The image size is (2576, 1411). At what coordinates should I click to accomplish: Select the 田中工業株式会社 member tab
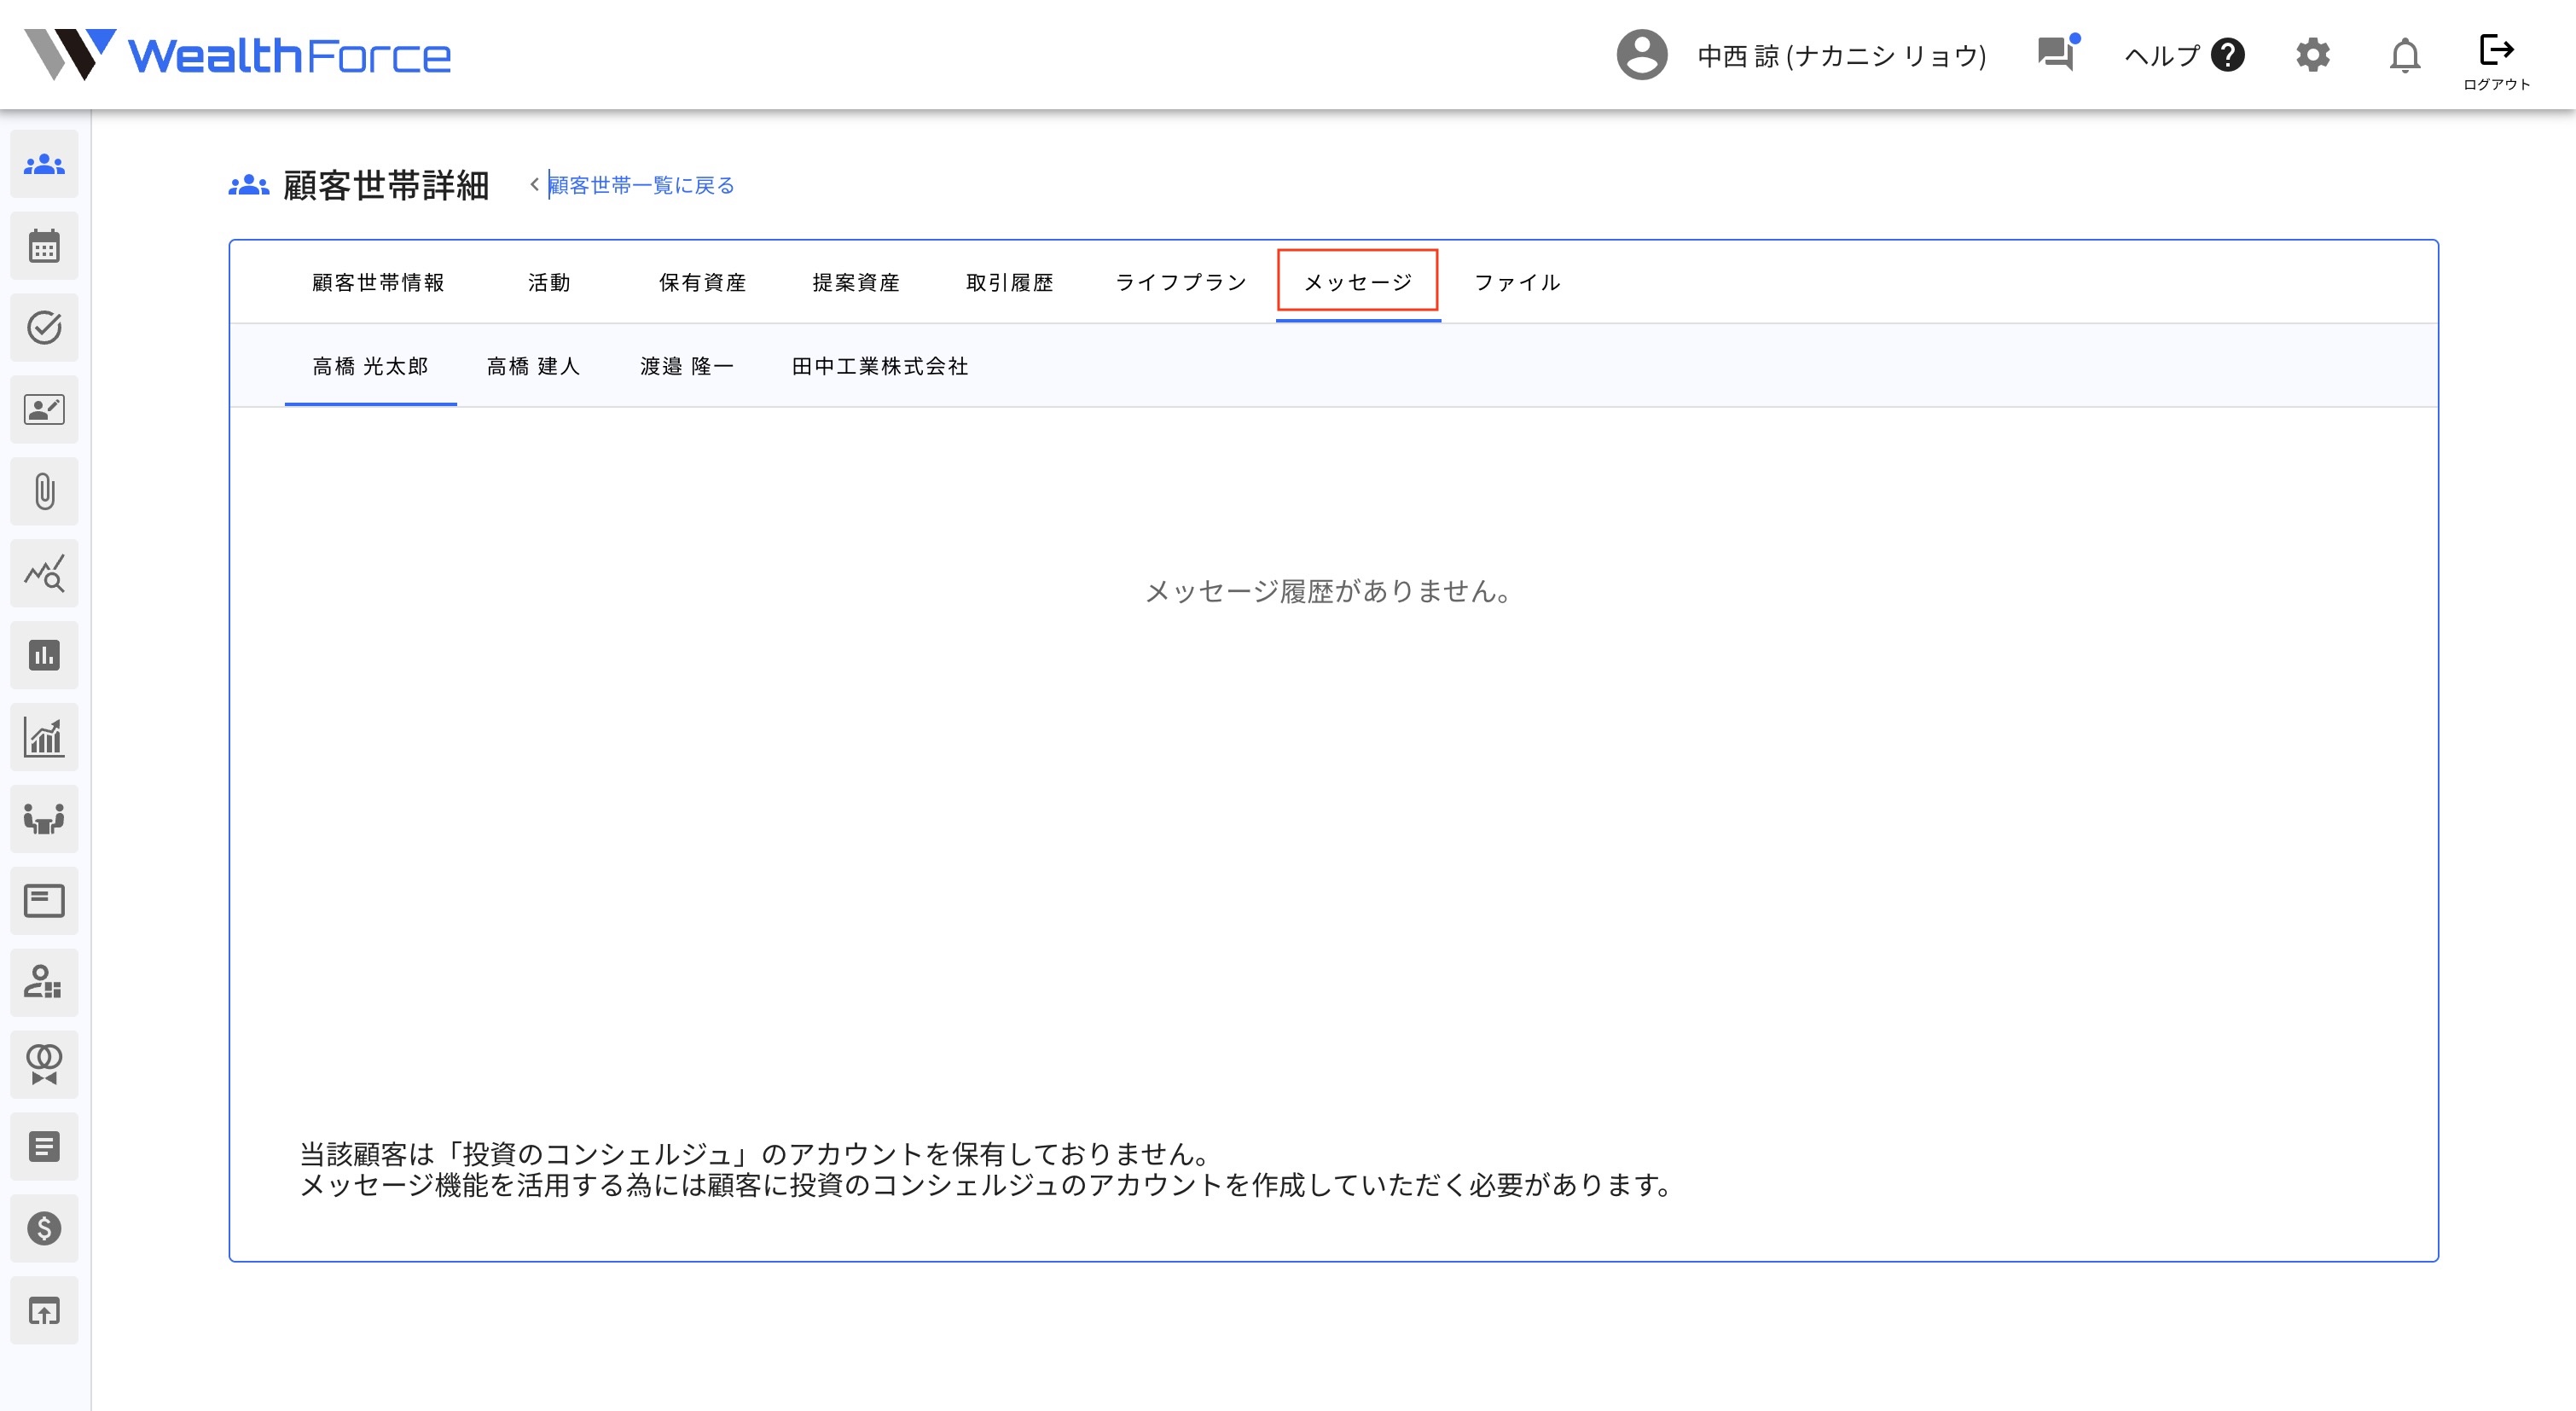click(x=880, y=367)
